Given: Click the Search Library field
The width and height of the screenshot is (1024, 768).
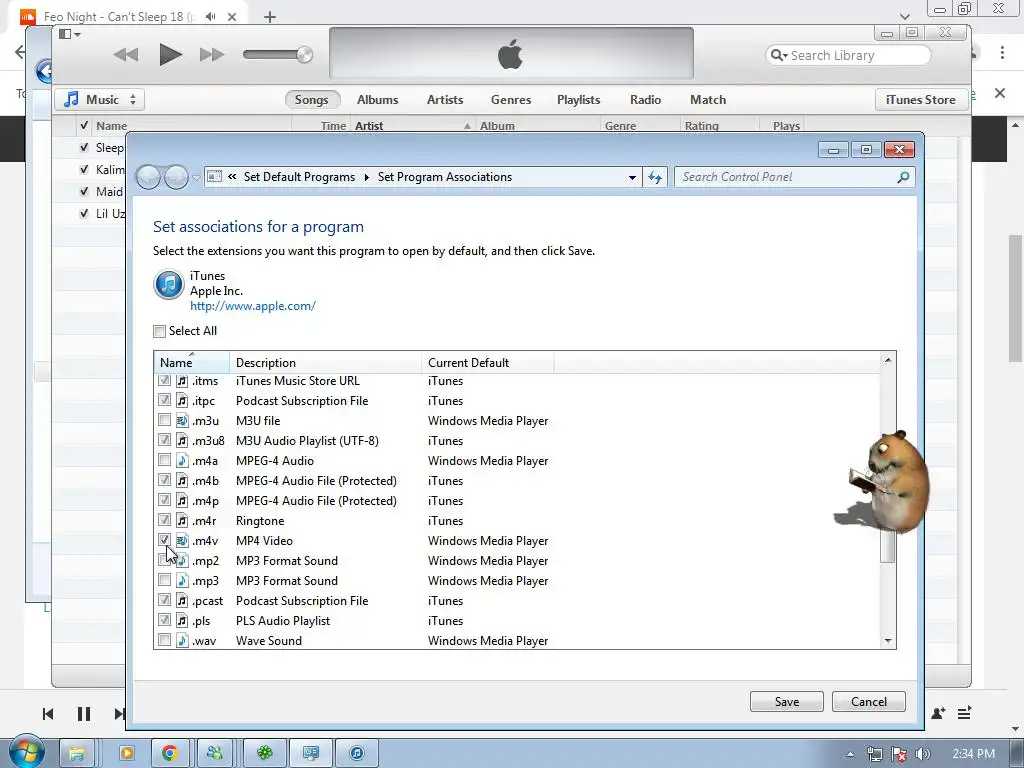Looking at the screenshot, I should click(848, 56).
